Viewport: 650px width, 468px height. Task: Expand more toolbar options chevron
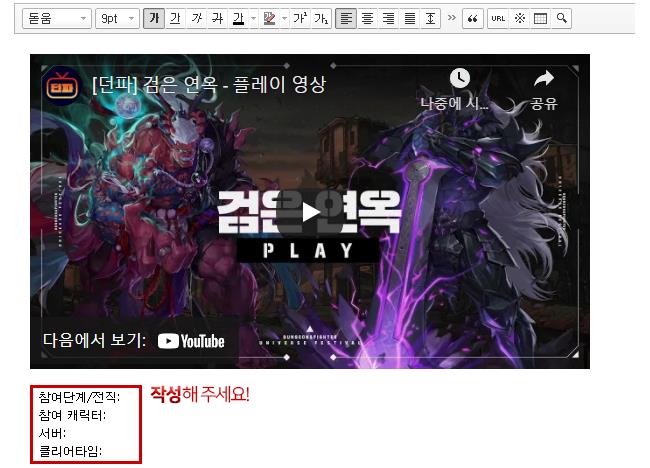tap(452, 18)
